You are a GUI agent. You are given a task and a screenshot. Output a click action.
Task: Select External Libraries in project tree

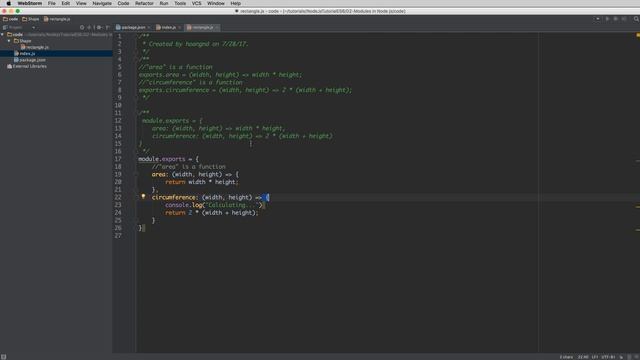(27, 66)
